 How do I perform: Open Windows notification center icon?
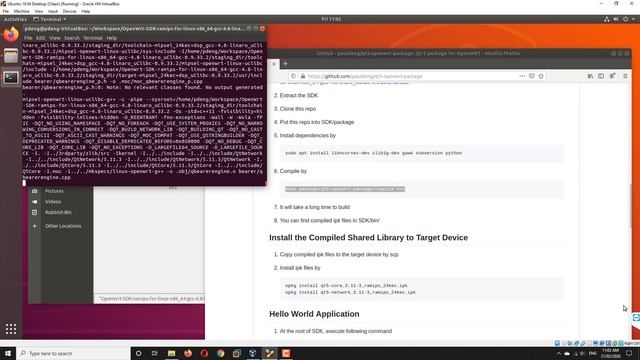[629, 353]
